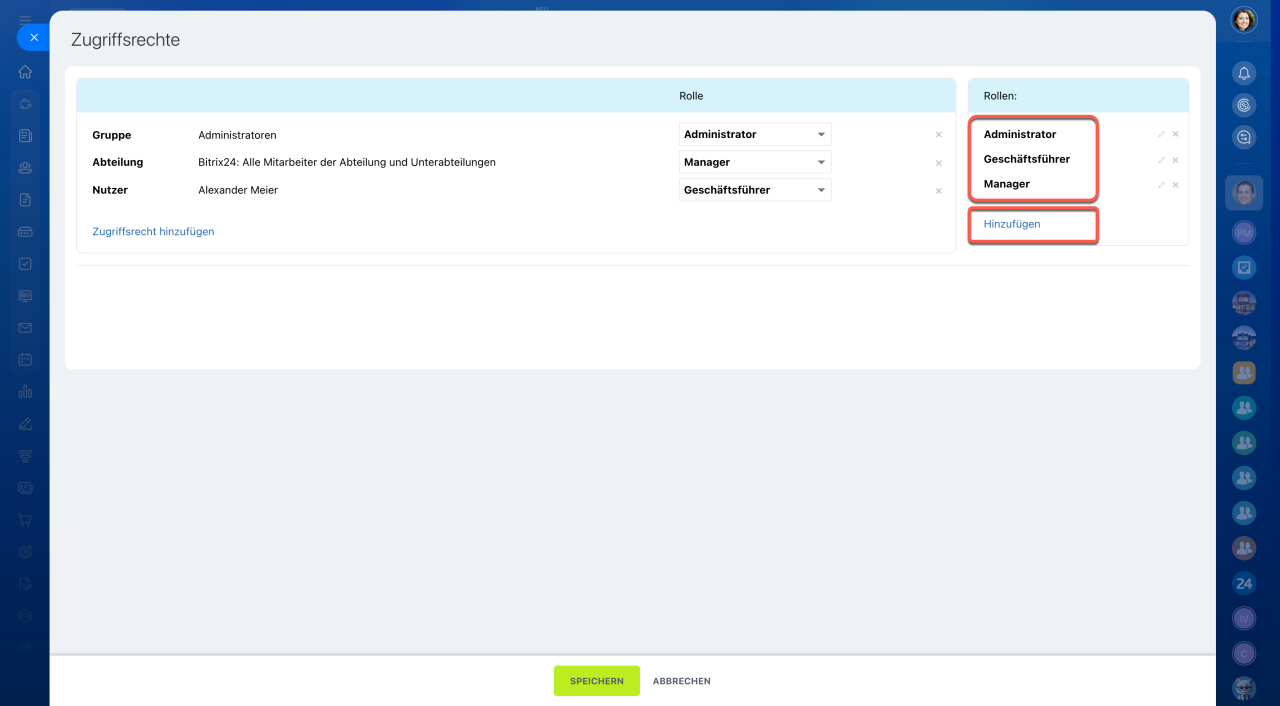Open the home icon in left sidebar

coord(25,72)
